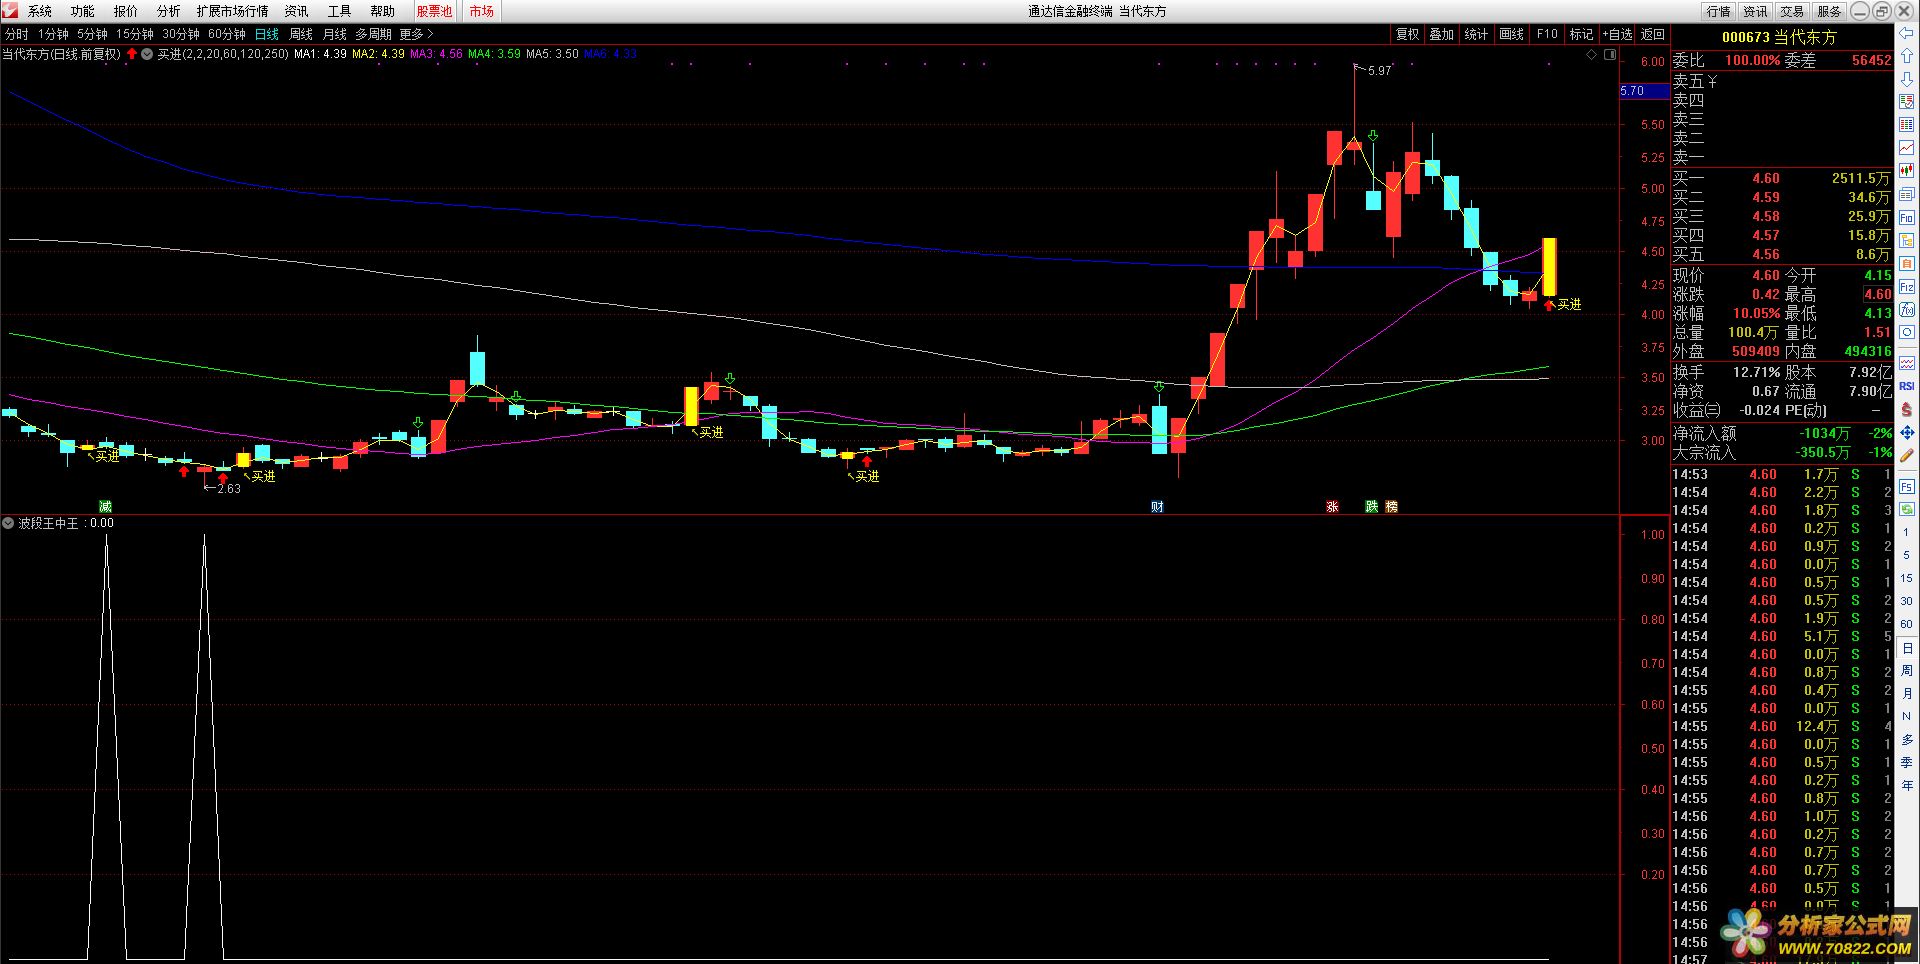
Task: Switch to the 分时 chart tab
Action: (17, 34)
